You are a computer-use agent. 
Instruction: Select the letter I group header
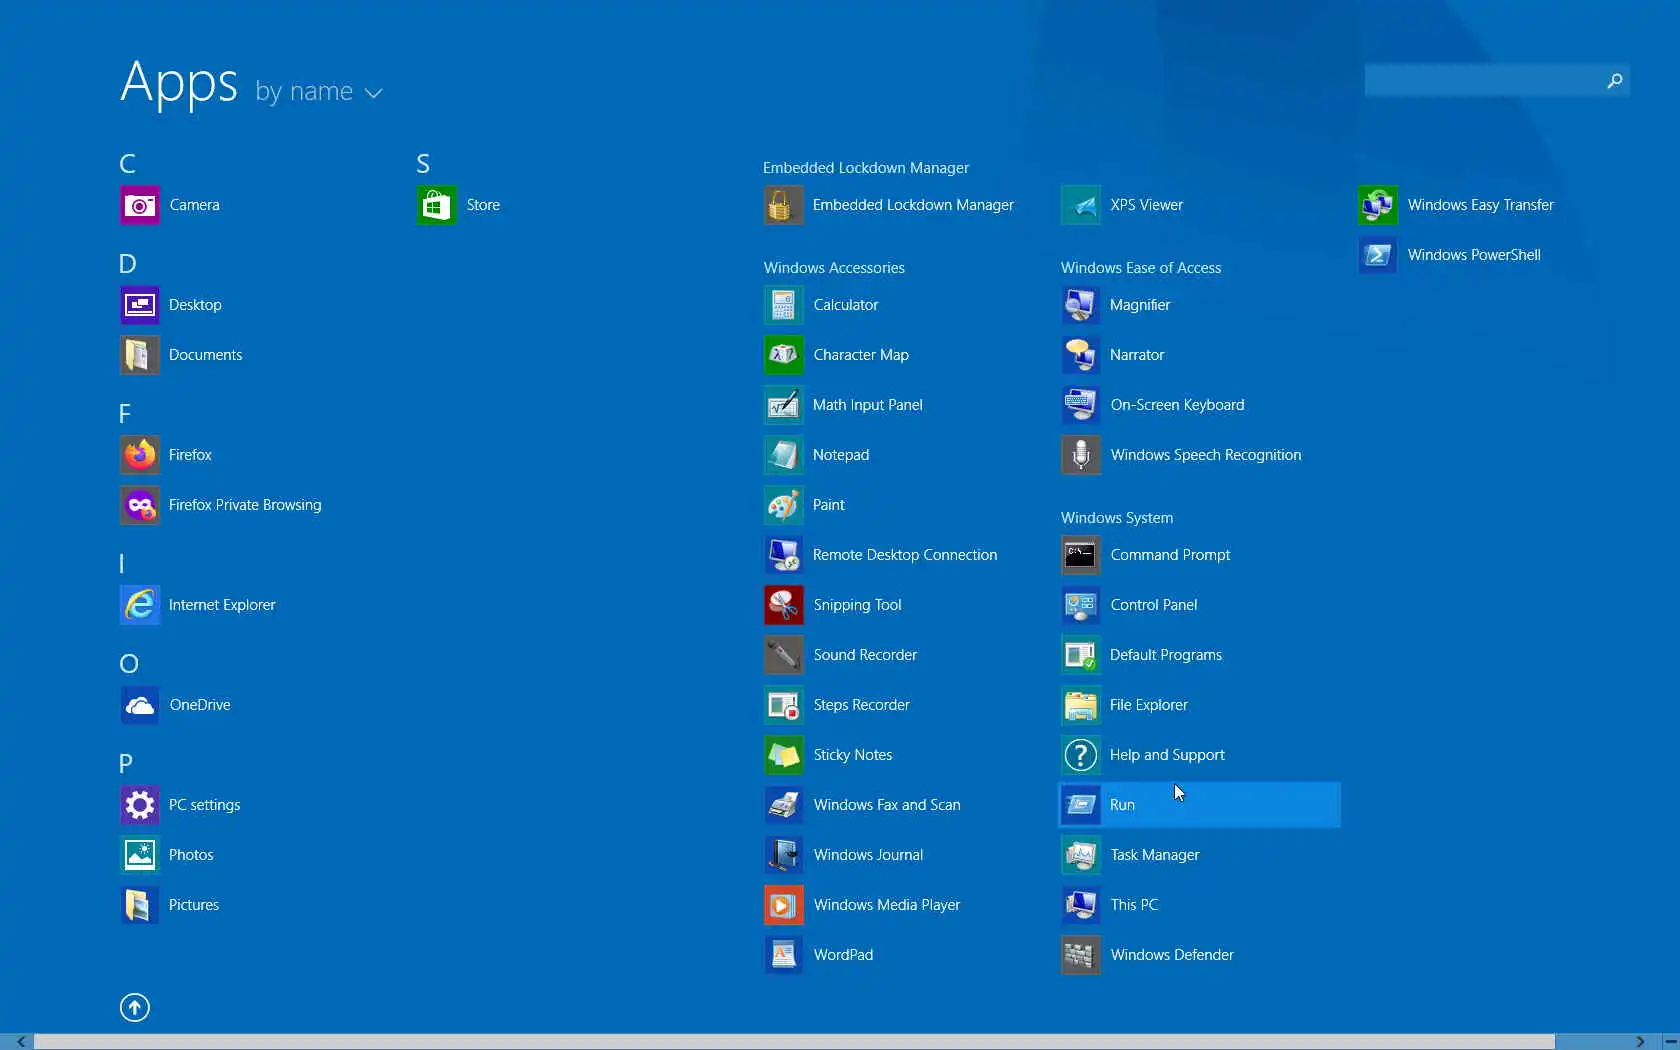(122, 564)
